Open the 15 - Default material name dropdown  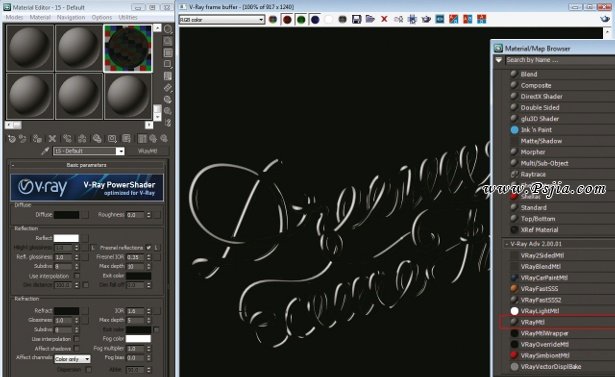click(x=89, y=151)
